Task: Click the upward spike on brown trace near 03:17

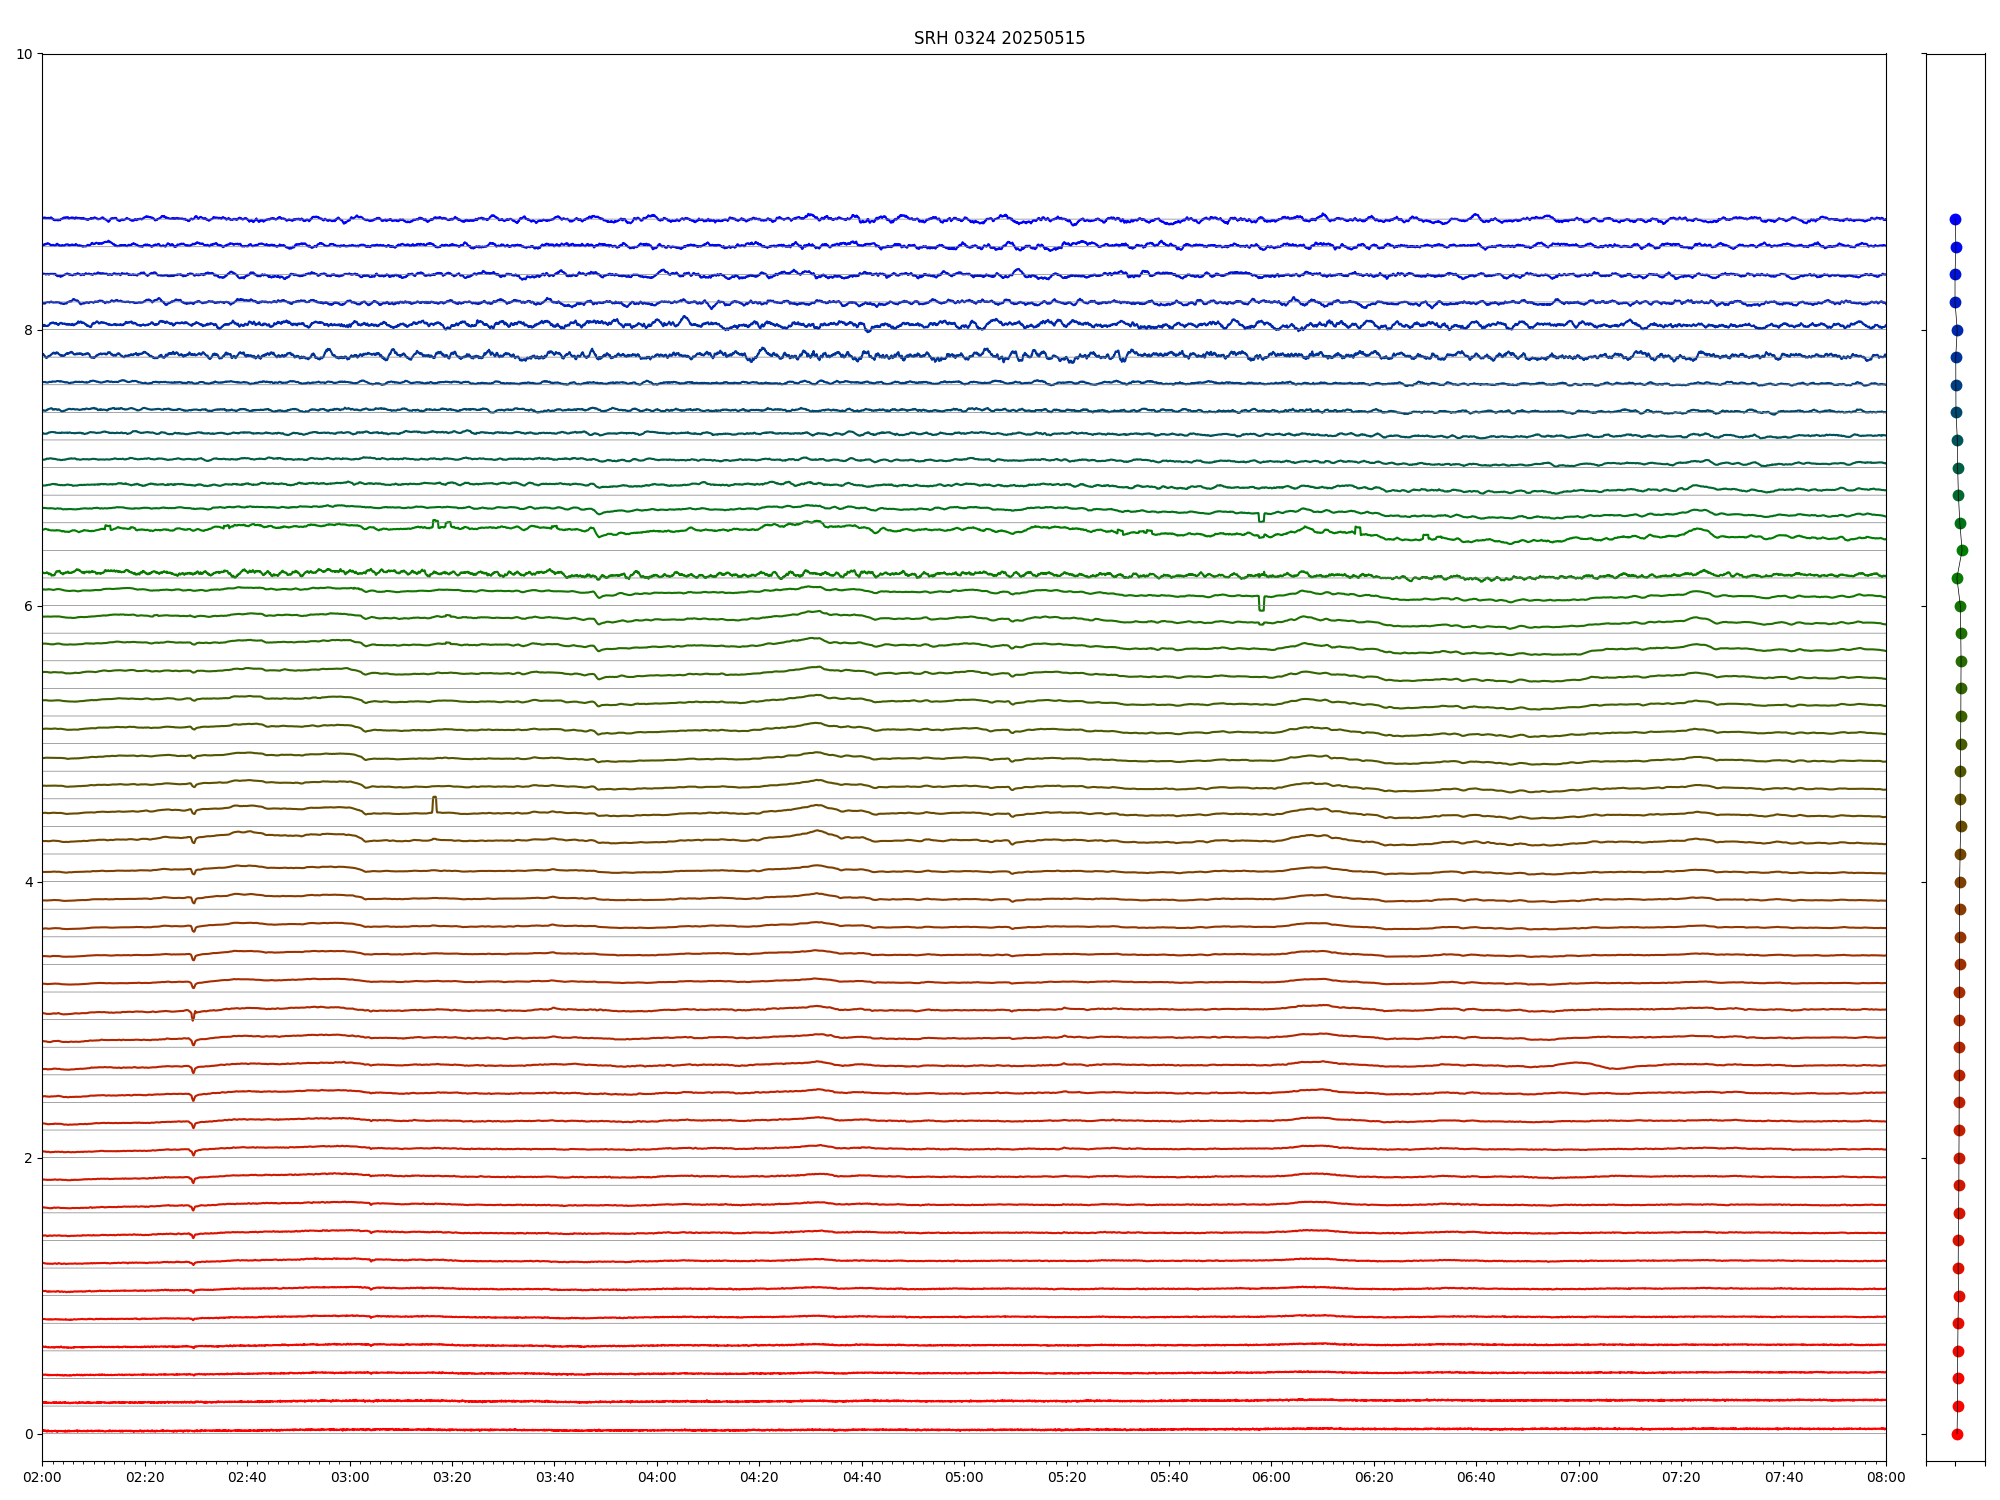Action: coord(434,801)
